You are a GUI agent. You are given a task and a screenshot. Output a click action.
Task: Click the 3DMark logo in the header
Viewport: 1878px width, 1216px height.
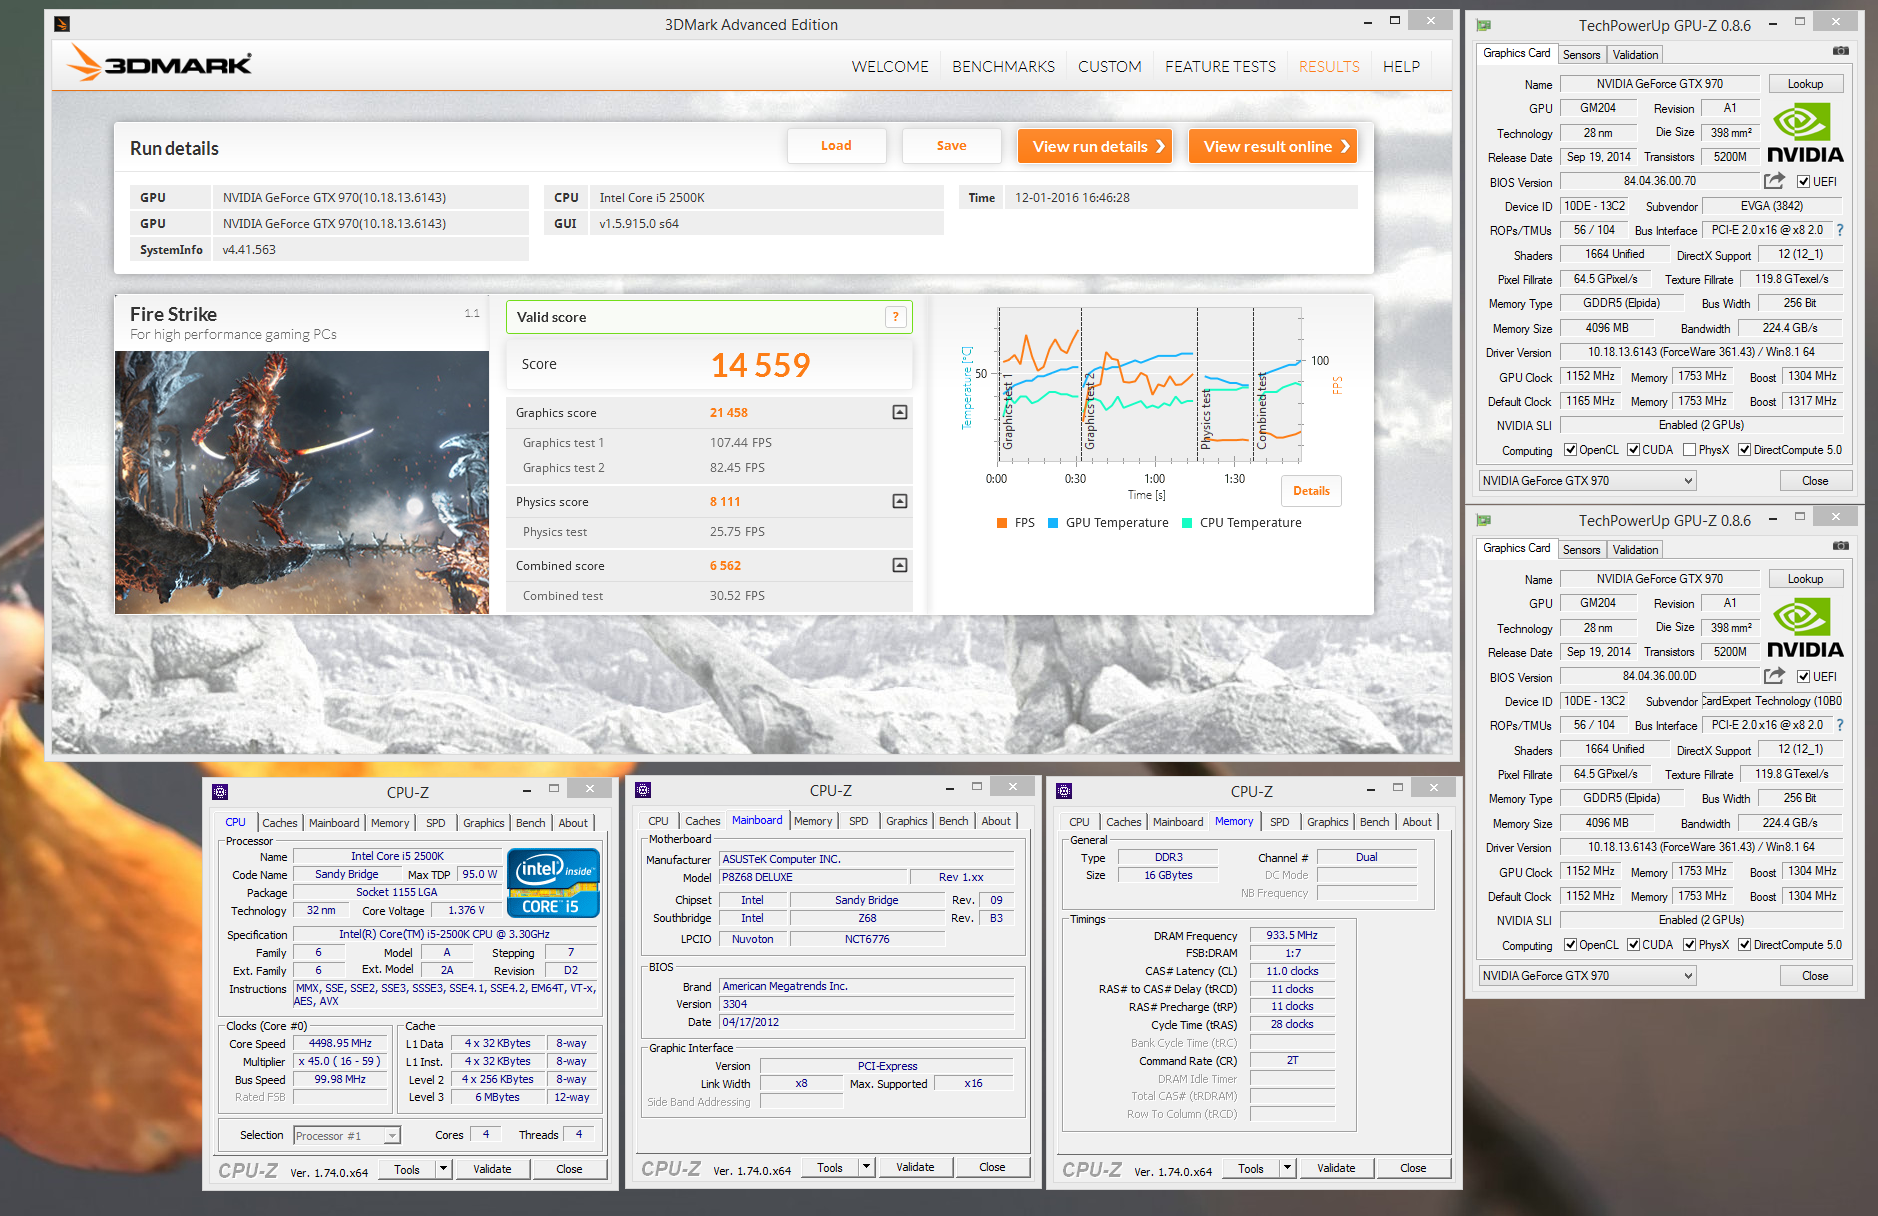coord(160,63)
